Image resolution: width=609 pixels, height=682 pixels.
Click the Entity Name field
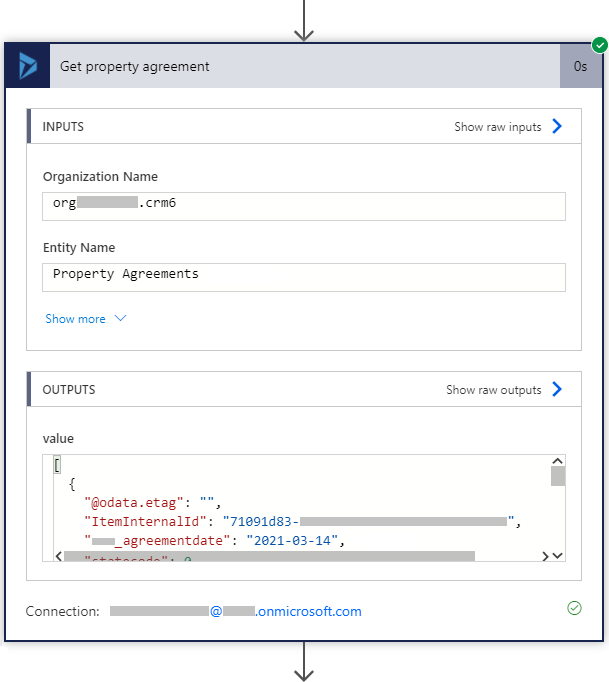[x=304, y=277]
